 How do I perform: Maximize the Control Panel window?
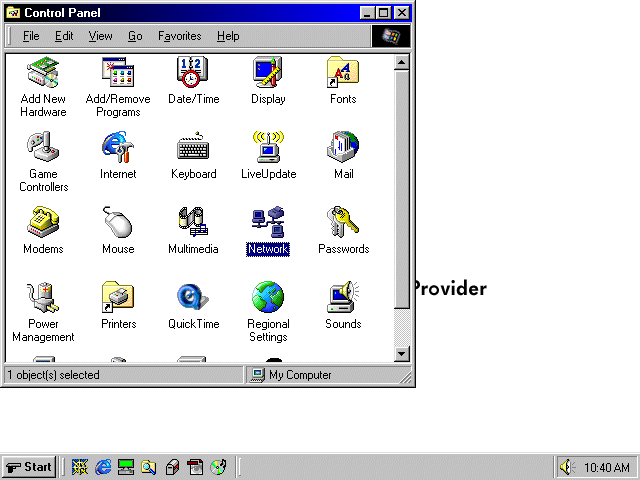pyautogui.click(x=383, y=13)
